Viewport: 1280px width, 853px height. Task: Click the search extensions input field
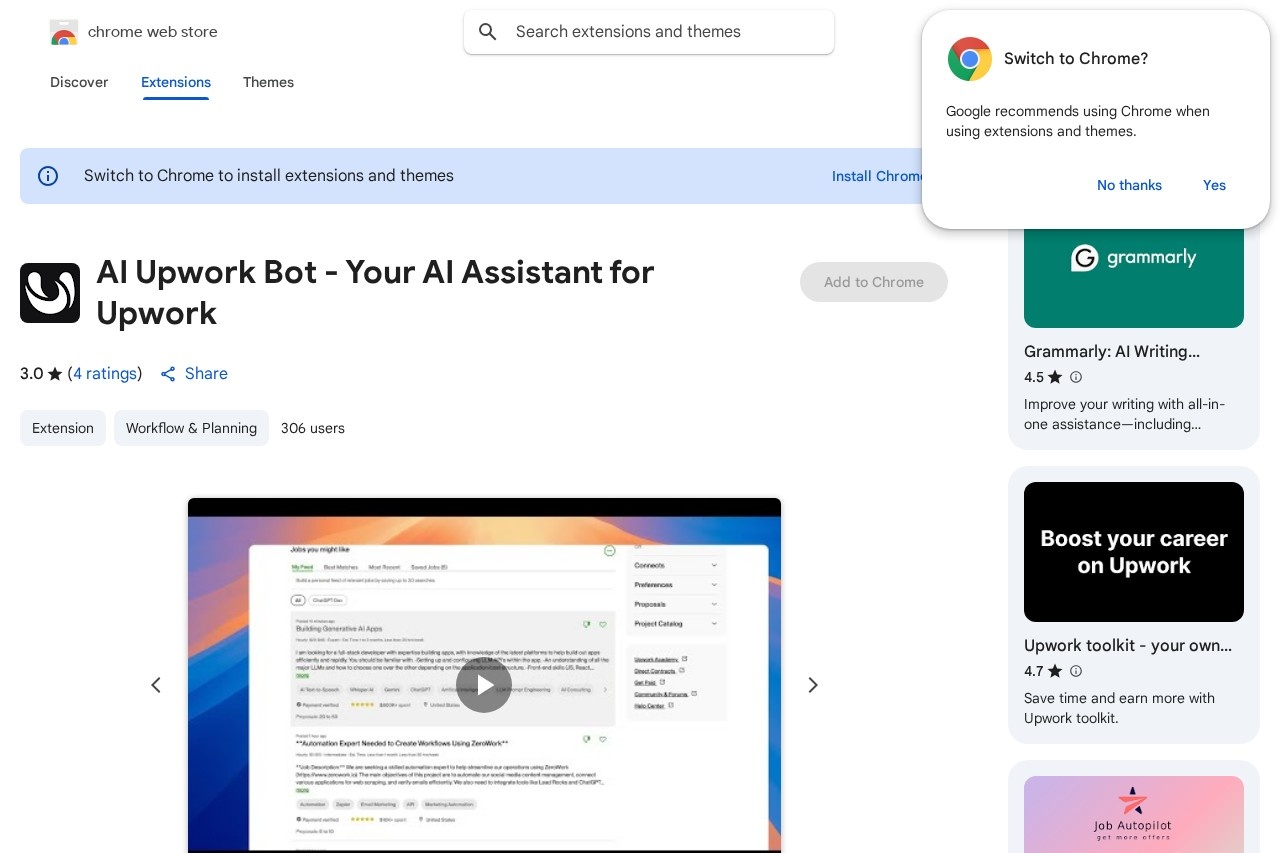click(648, 31)
